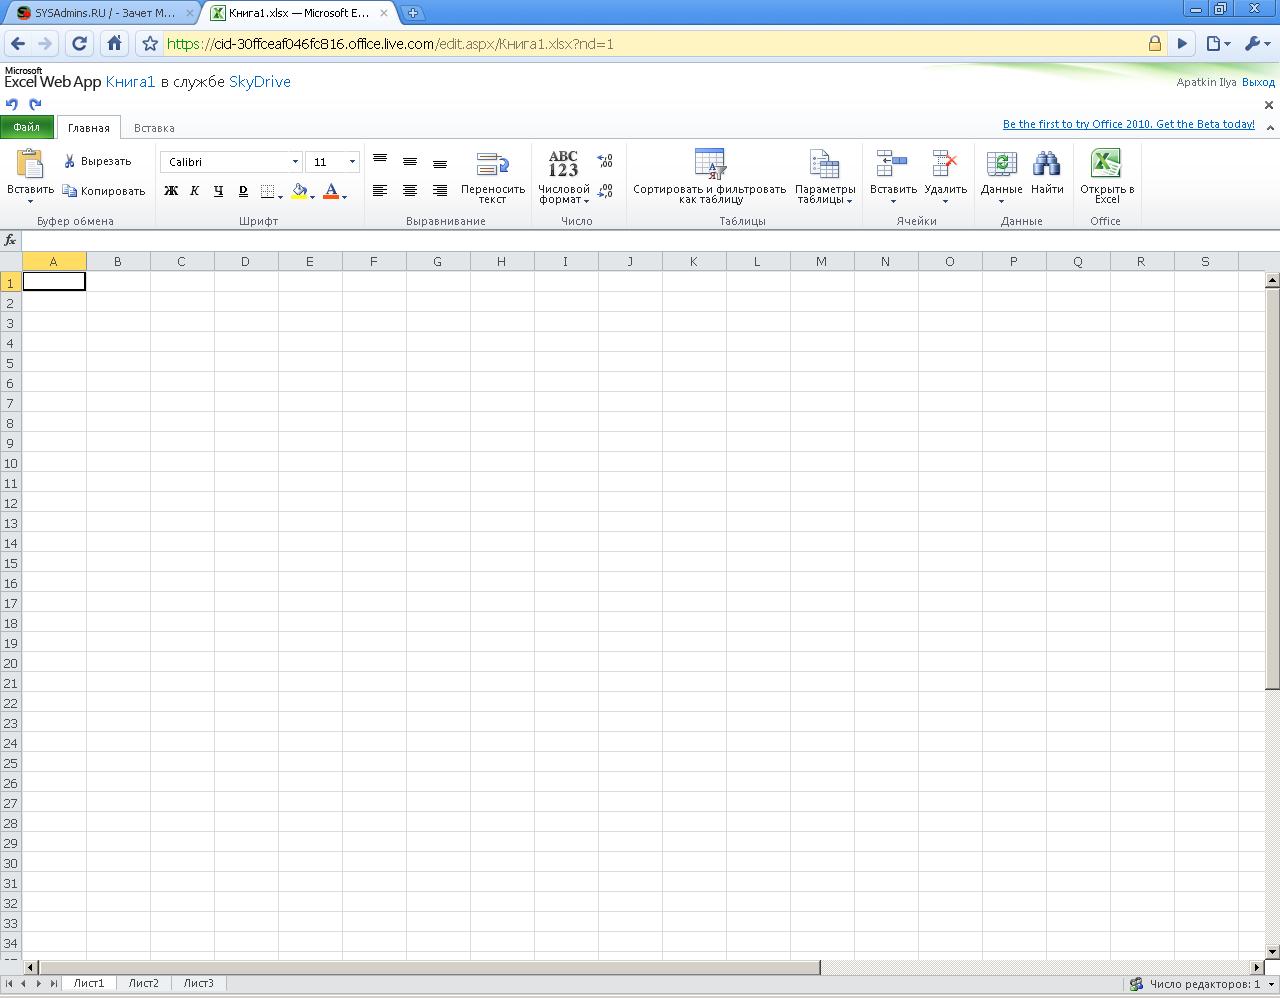The height and width of the screenshot is (998, 1280).
Task: Open the font size 11 dropdown
Action: [352, 162]
